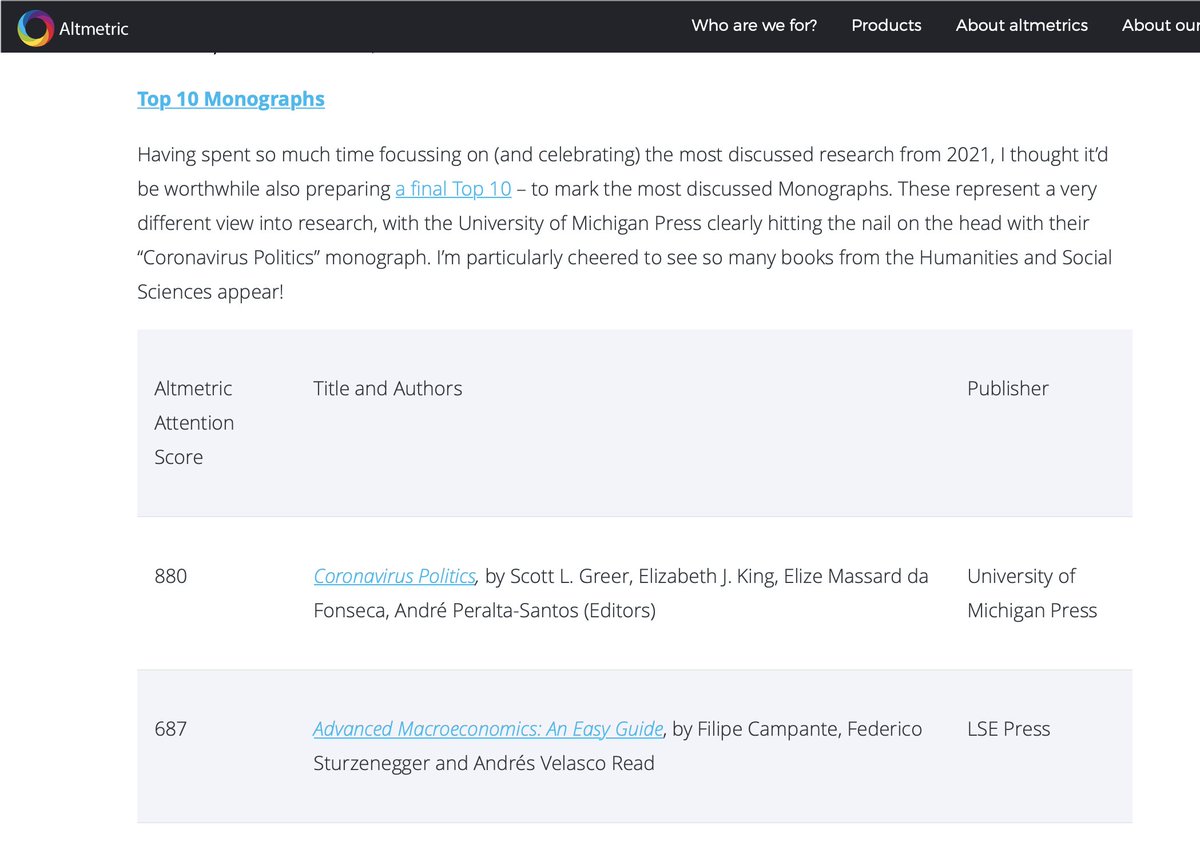
Task: Click the Scott L. Greer editors text
Action: 620,593
